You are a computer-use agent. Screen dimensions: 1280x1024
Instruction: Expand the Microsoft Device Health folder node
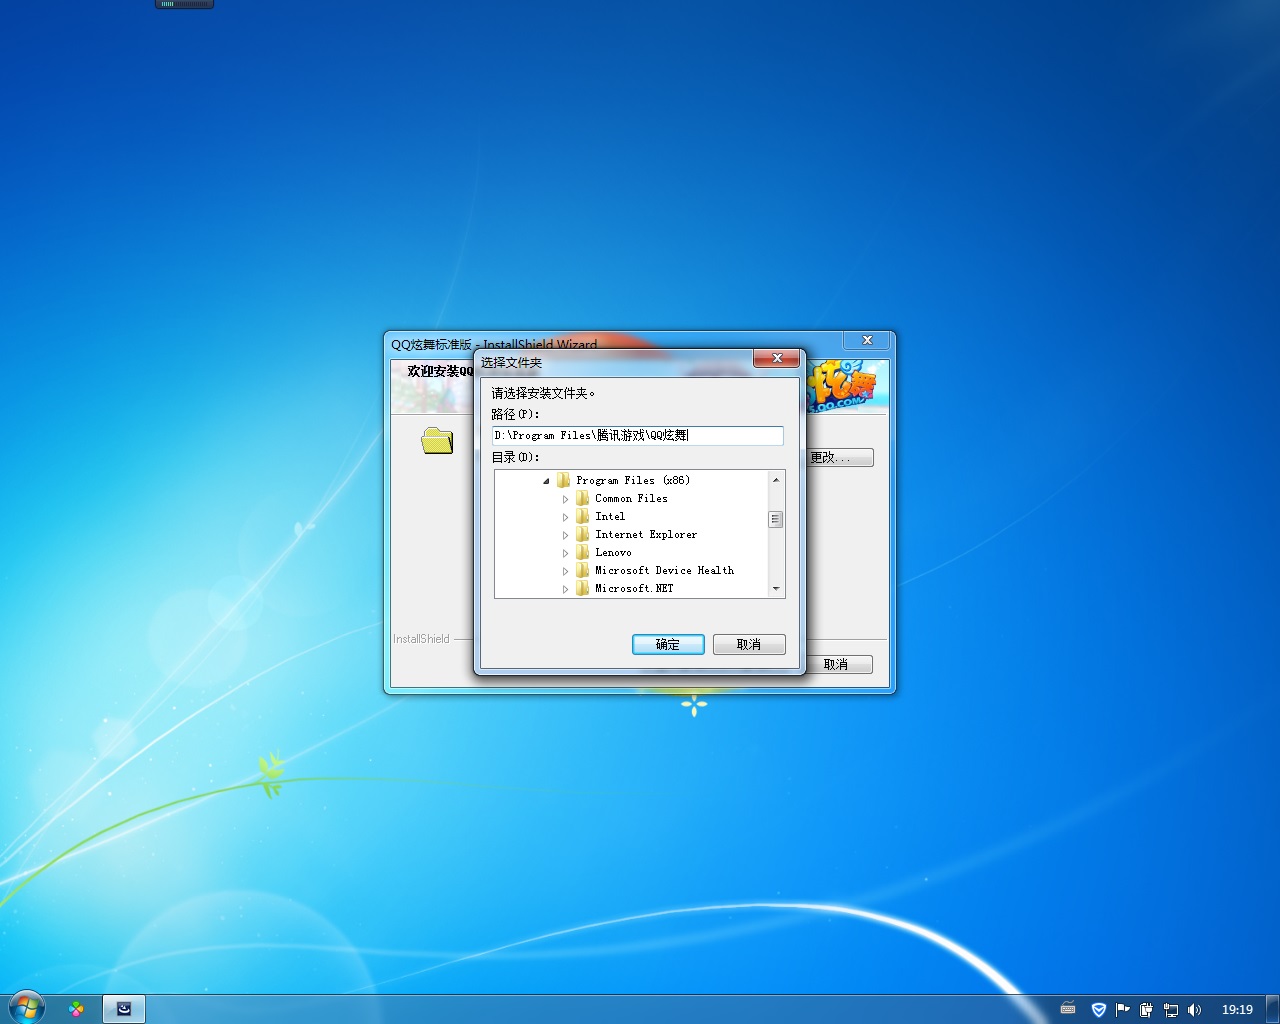[x=565, y=571]
